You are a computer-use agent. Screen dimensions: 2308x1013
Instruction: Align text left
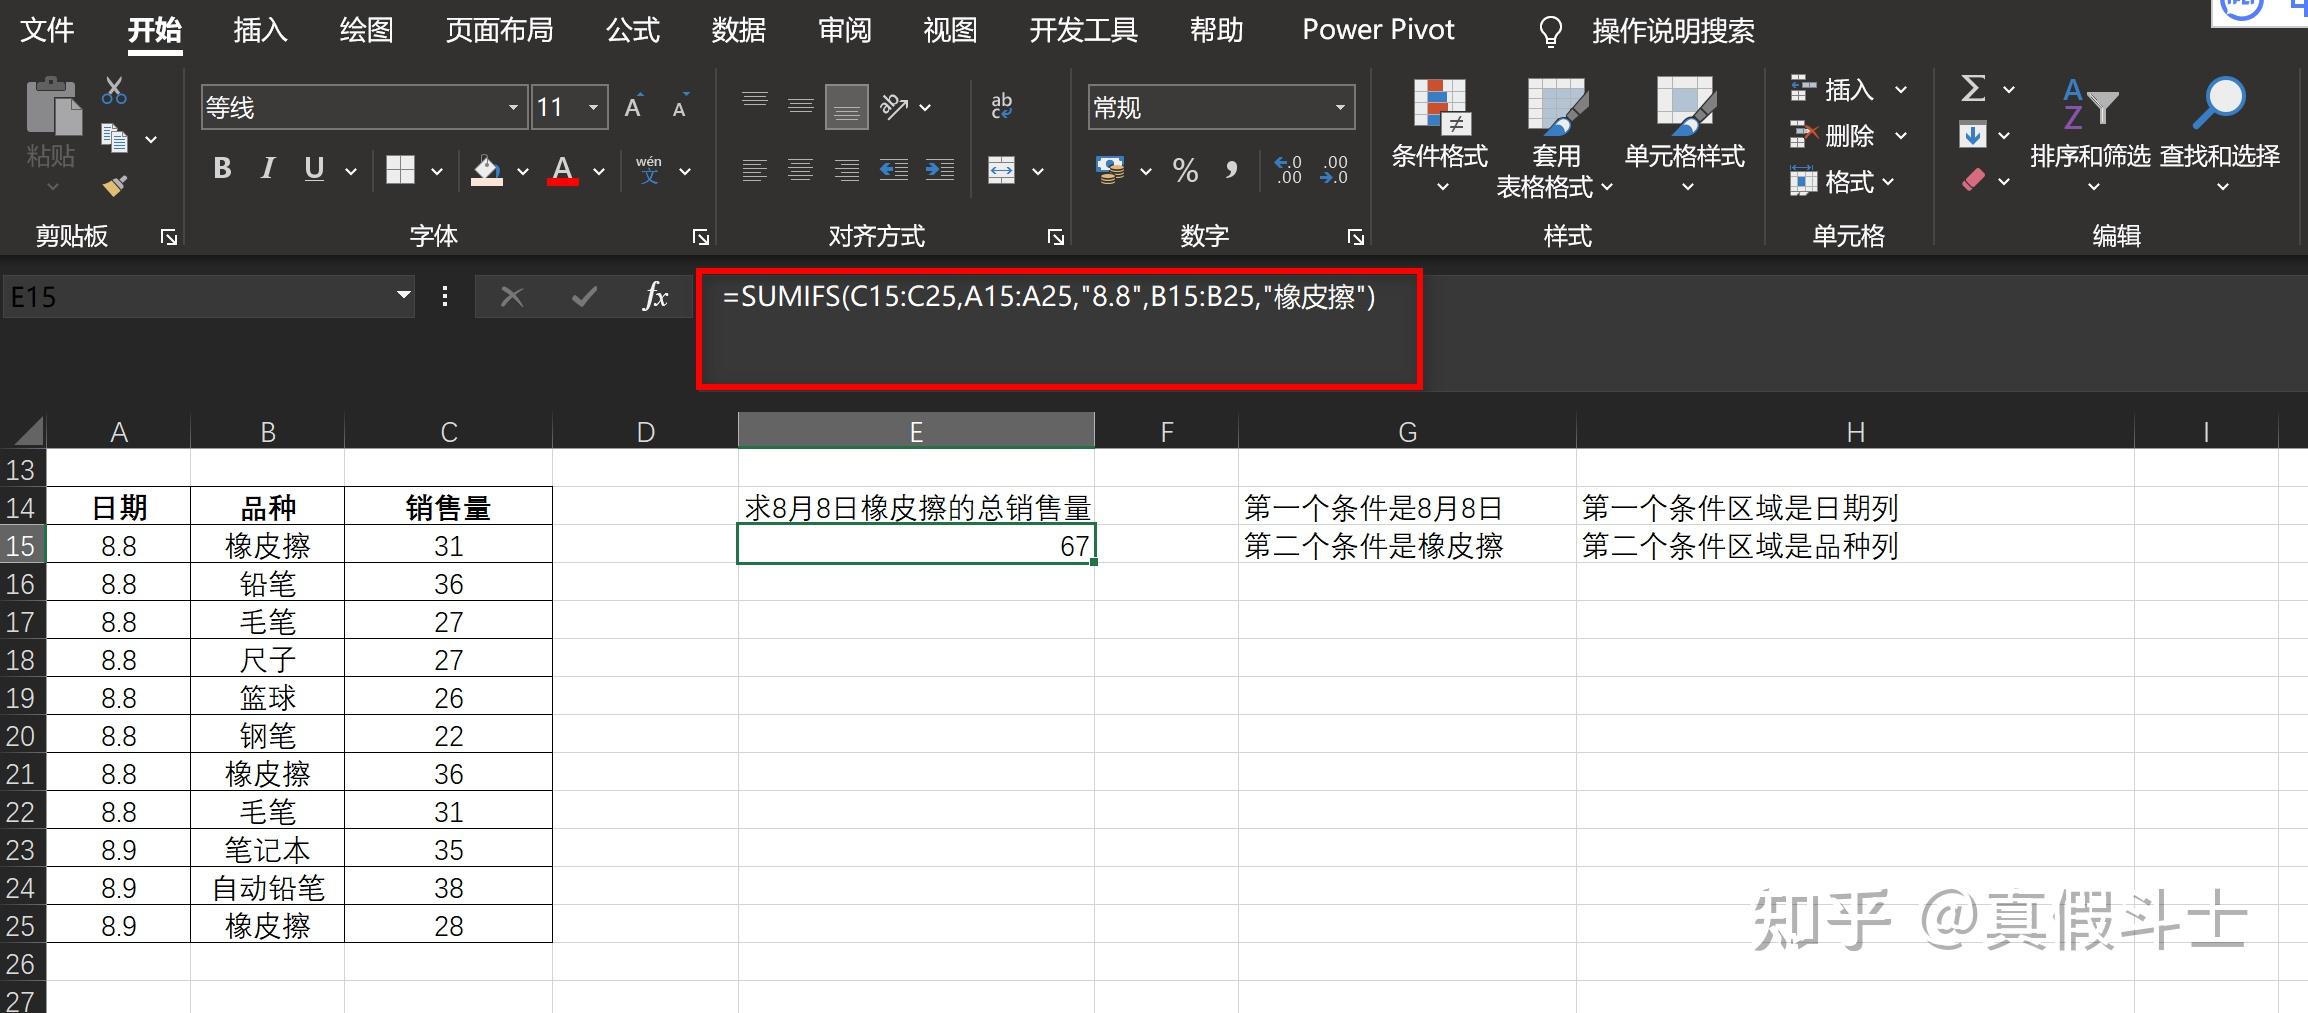(755, 170)
